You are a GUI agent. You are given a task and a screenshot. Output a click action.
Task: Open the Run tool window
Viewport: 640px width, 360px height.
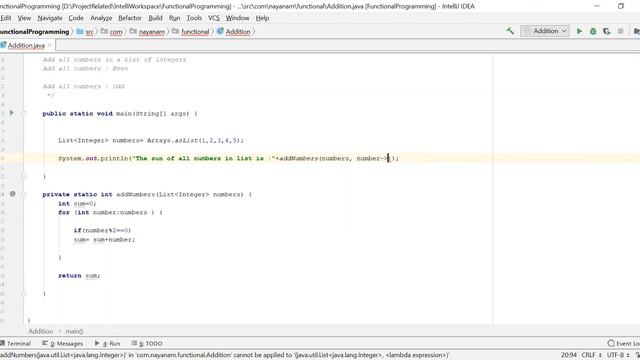click(x=107, y=343)
